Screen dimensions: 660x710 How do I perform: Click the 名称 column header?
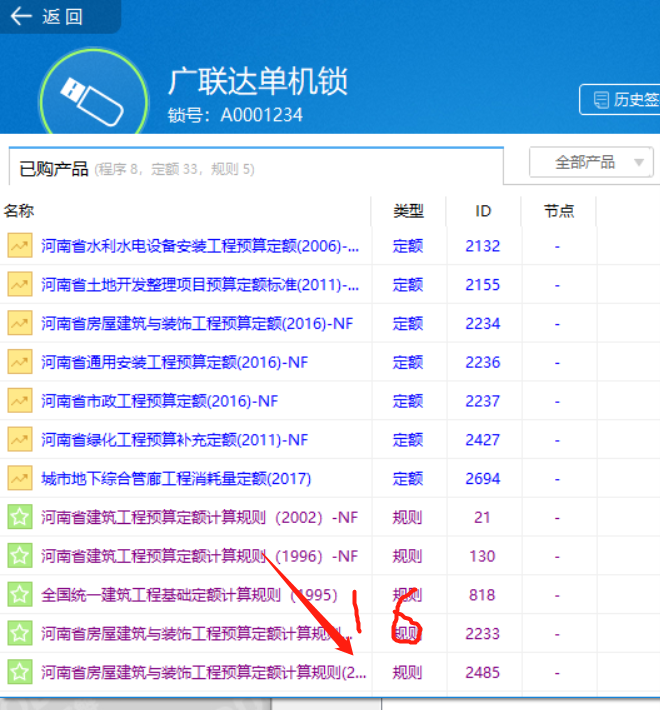pyautogui.click(x=19, y=211)
